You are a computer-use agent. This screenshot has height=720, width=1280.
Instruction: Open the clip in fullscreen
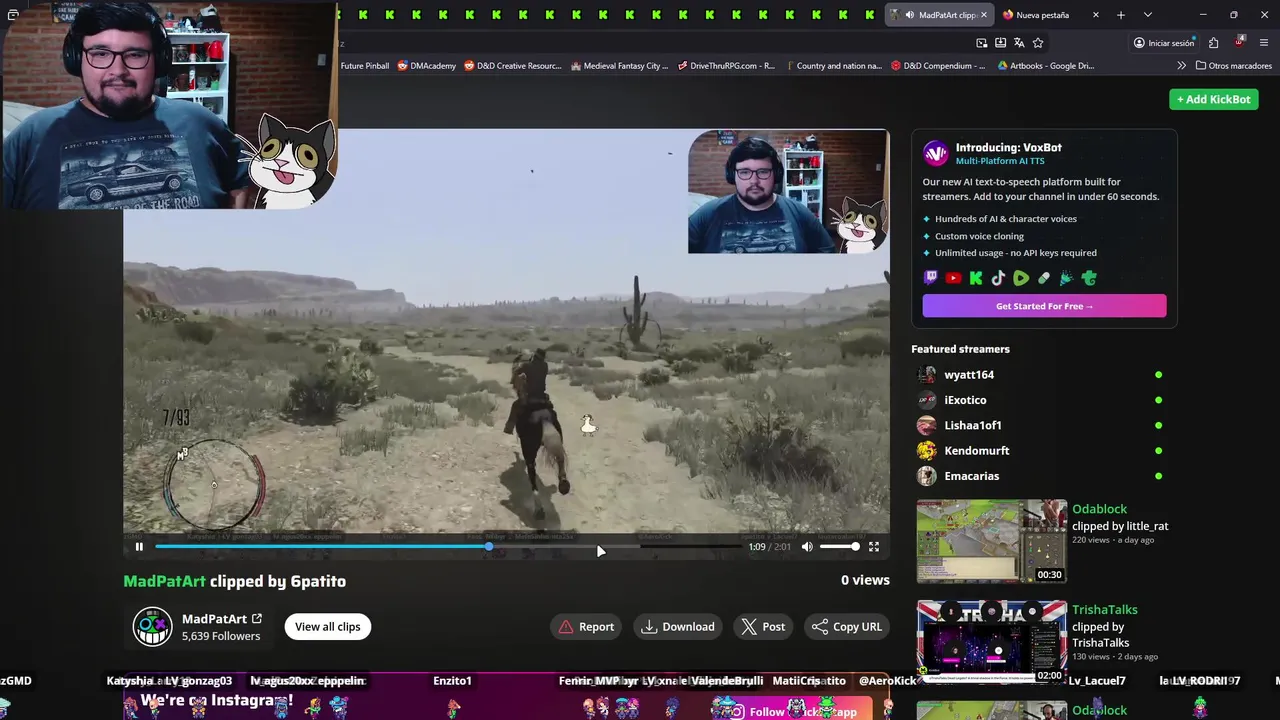click(x=874, y=547)
